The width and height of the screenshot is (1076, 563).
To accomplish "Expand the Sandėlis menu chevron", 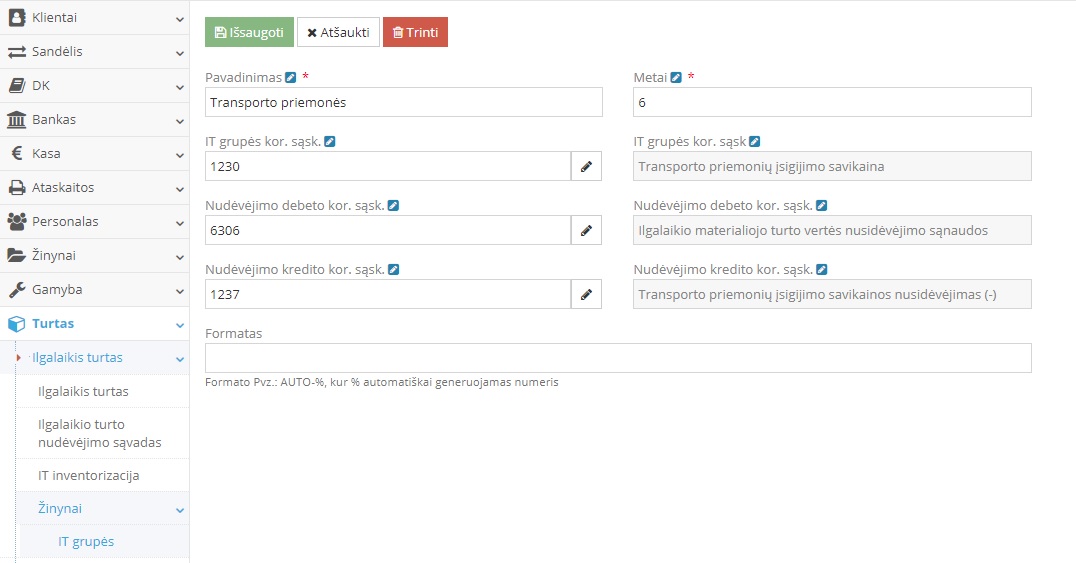I will [179, 52].
